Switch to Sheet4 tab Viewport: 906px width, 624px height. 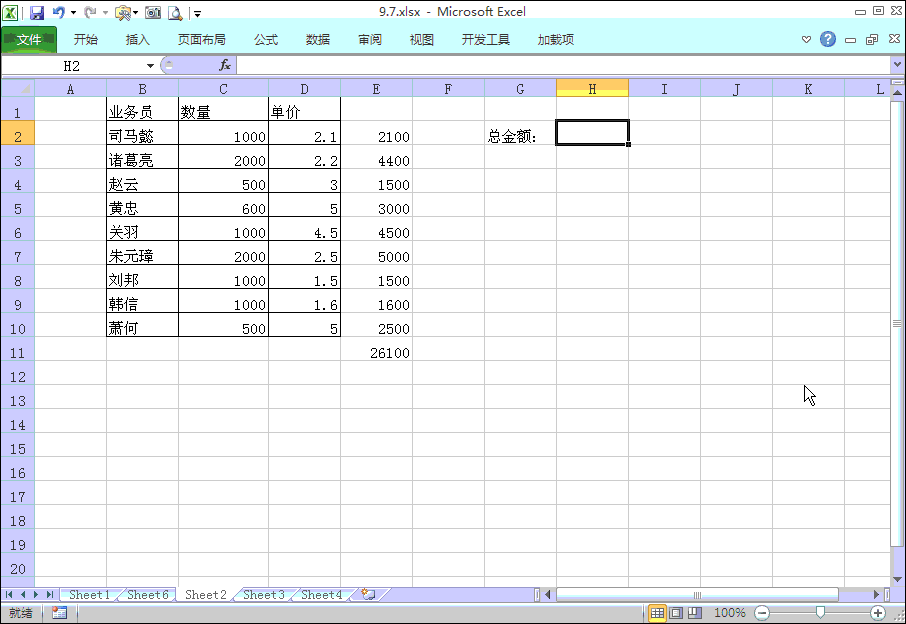pos(321,595)
